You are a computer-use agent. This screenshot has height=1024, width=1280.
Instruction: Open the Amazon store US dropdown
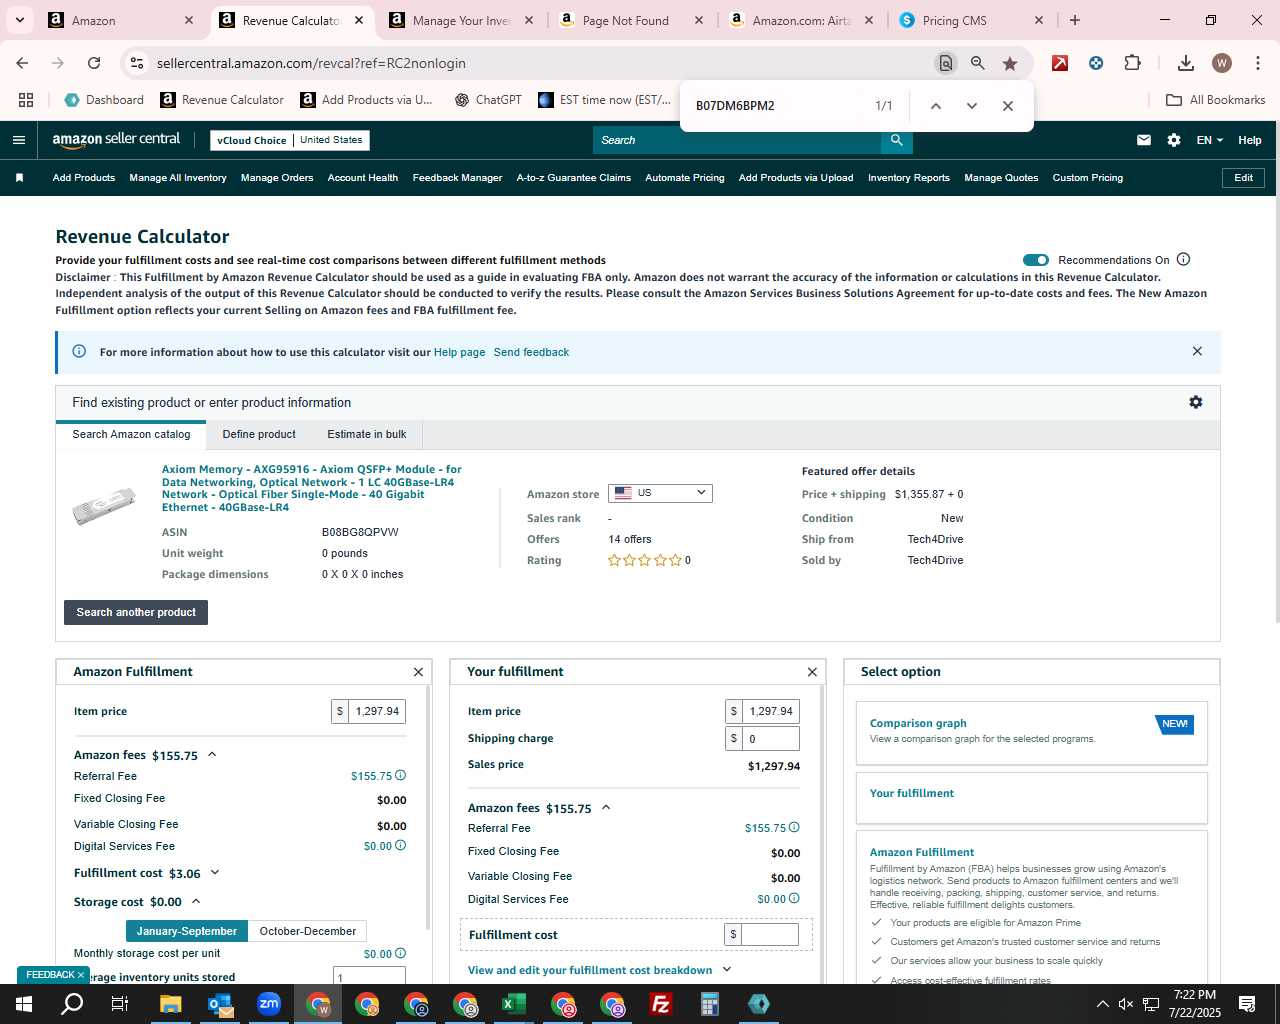(660, 493)
